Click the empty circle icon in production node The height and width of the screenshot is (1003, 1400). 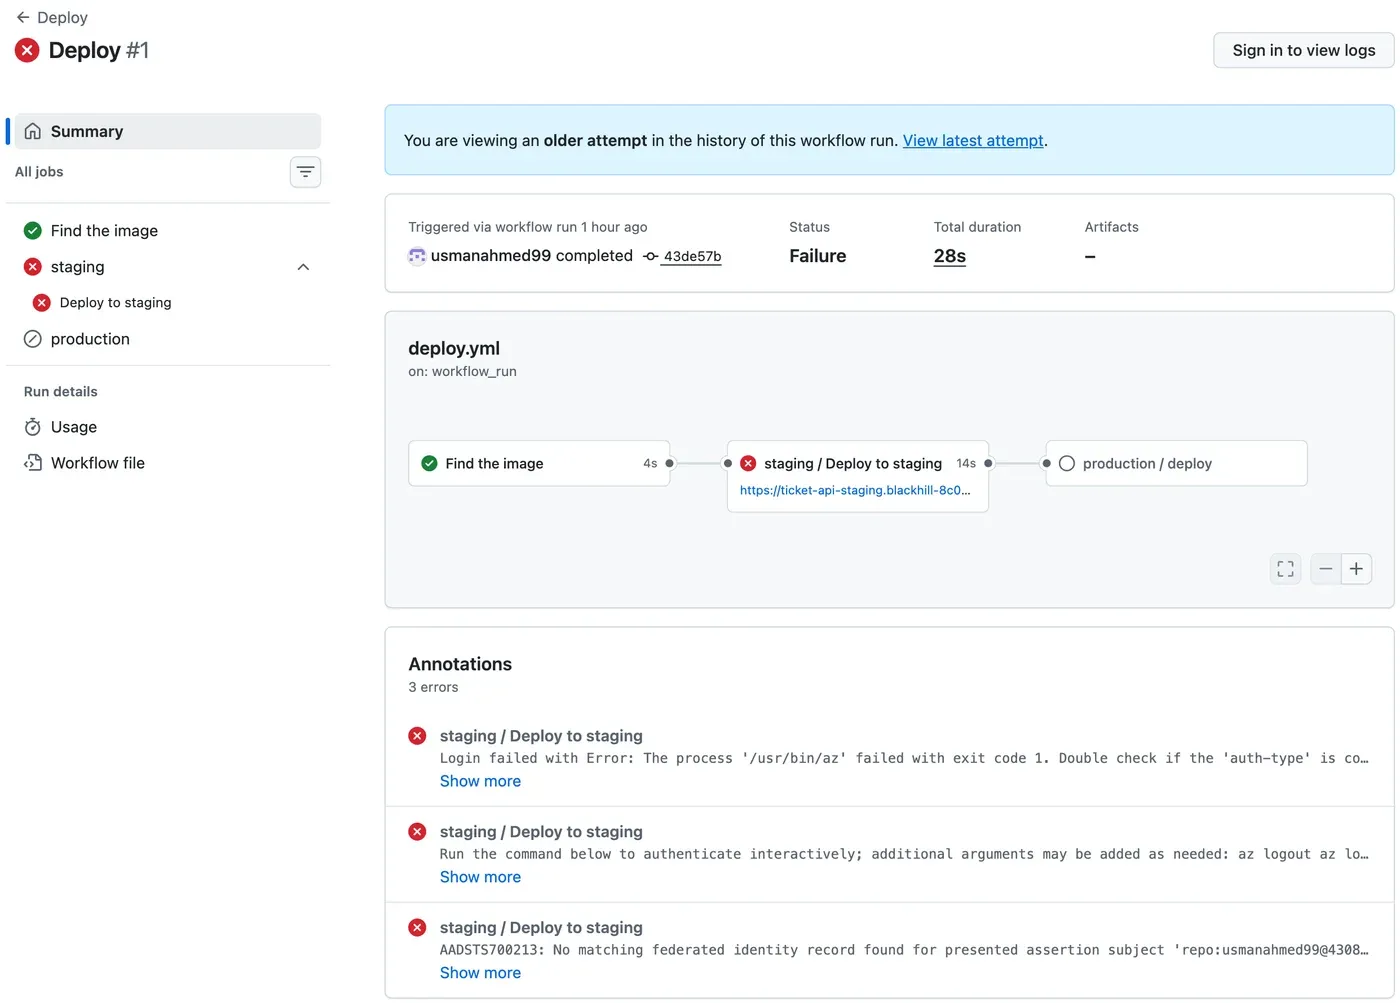[x=1067, y=463]
